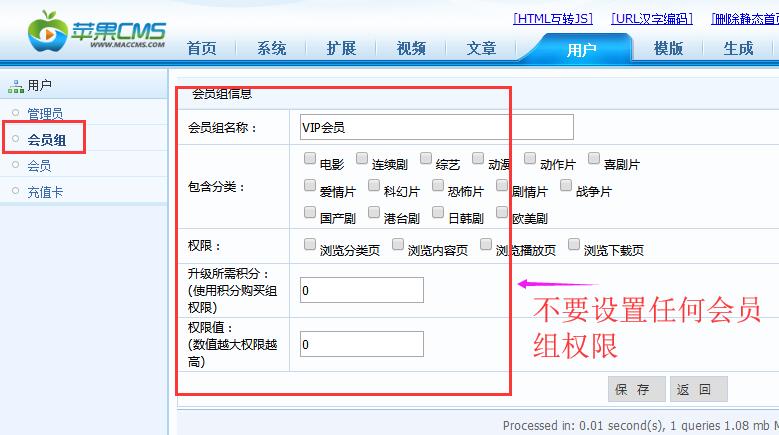The height and width of the screenshot is (435, 779).
Task: Click the 保存 button
Action: (636, 389)
